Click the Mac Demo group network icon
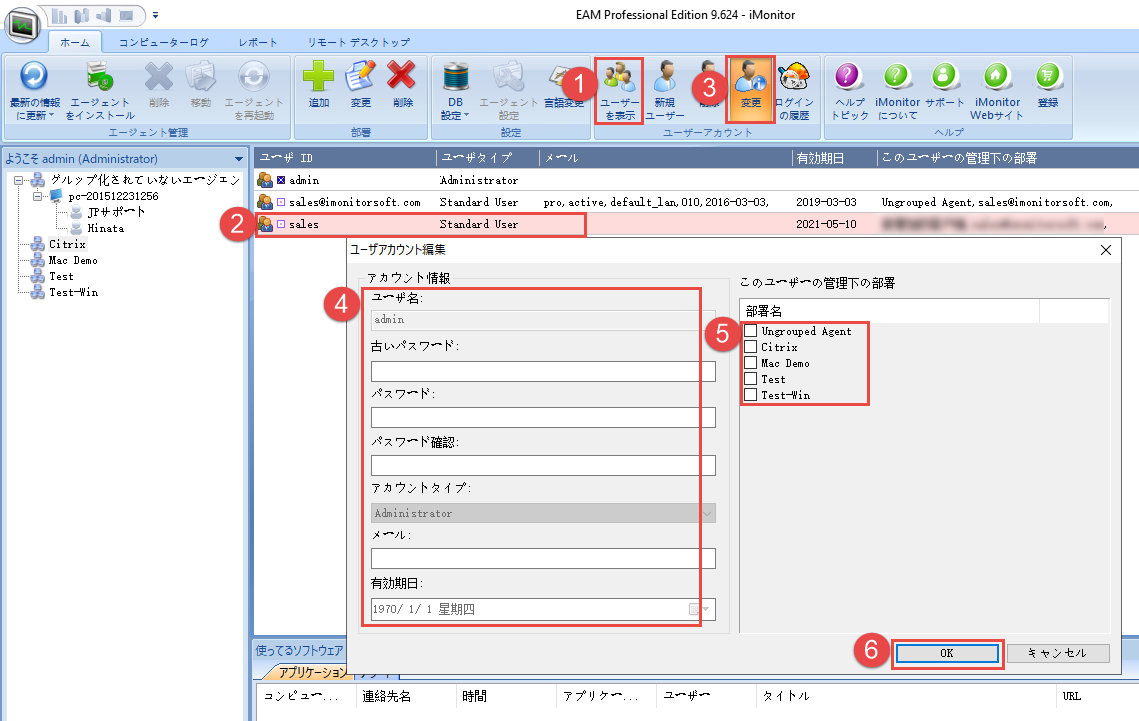 pos(37,260)
